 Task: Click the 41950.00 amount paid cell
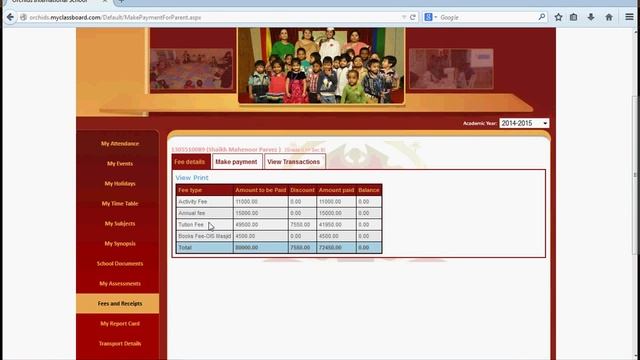pyautogui.click(x=336, y=224)
